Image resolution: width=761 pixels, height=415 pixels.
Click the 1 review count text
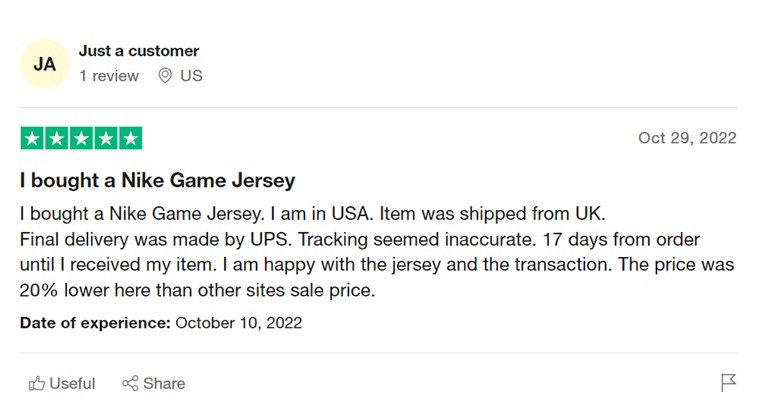pyautogui.click(x=109, y=76)
